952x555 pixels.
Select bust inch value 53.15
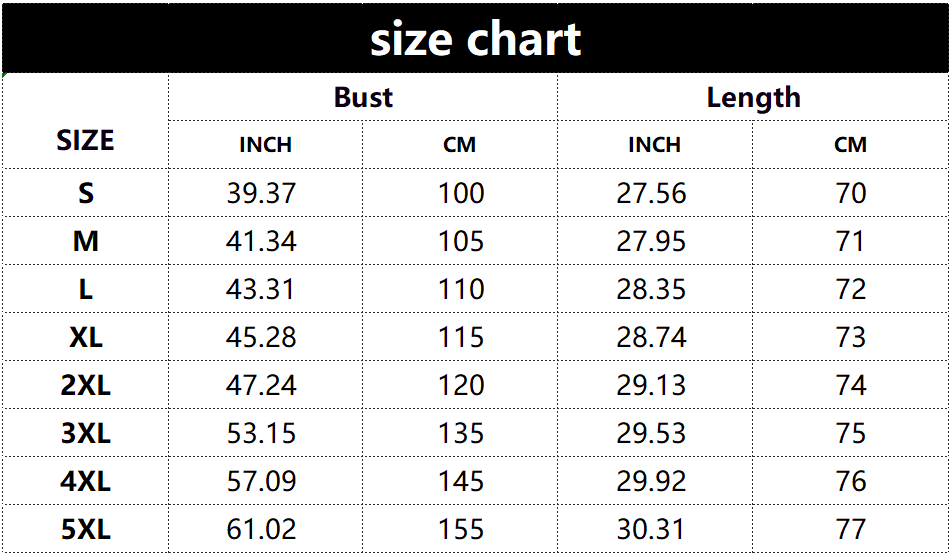pos(261,433)
